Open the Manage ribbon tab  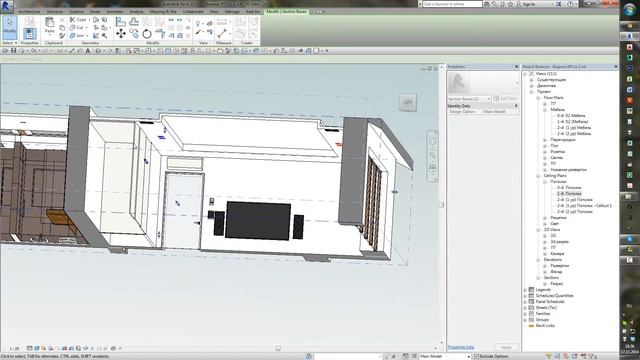pos(232,12)
